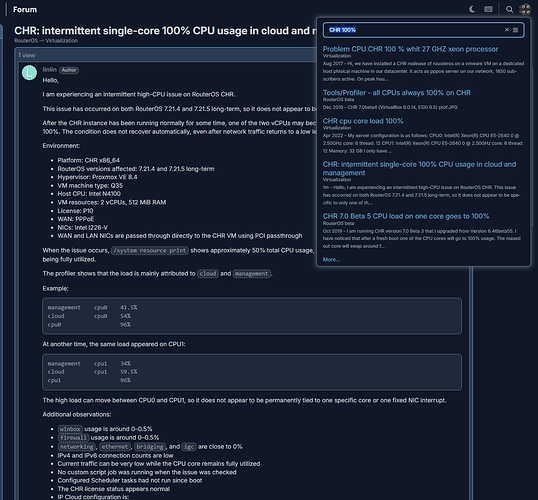Image resolution: width=538 pixels, height=500 pixels.
Task: Click the linlin user avatar
Action: pyautogui.click(x=29, y=73)
